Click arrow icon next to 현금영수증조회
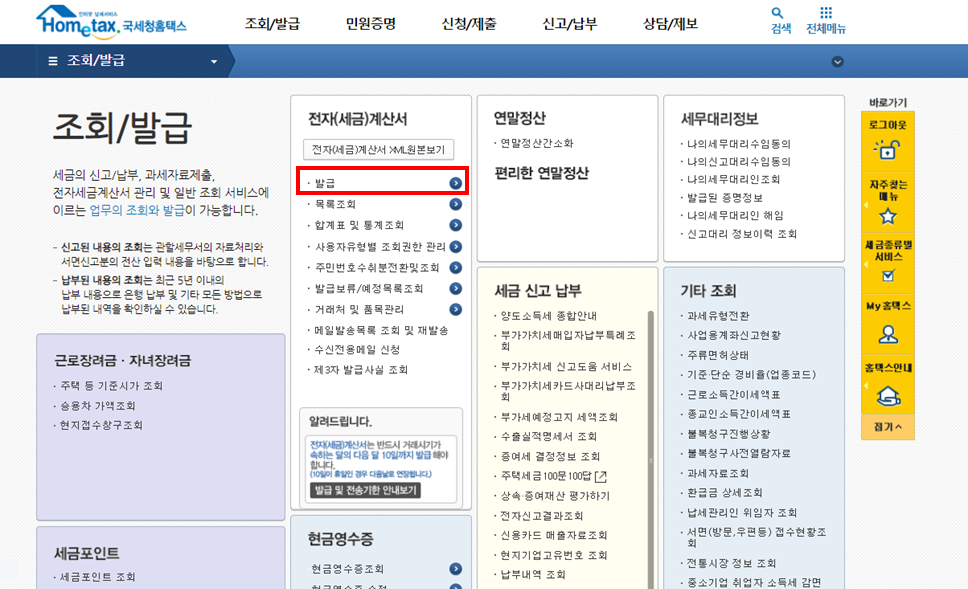The height and width of the screenshot is (589, 968). click(x=456, y=569)
